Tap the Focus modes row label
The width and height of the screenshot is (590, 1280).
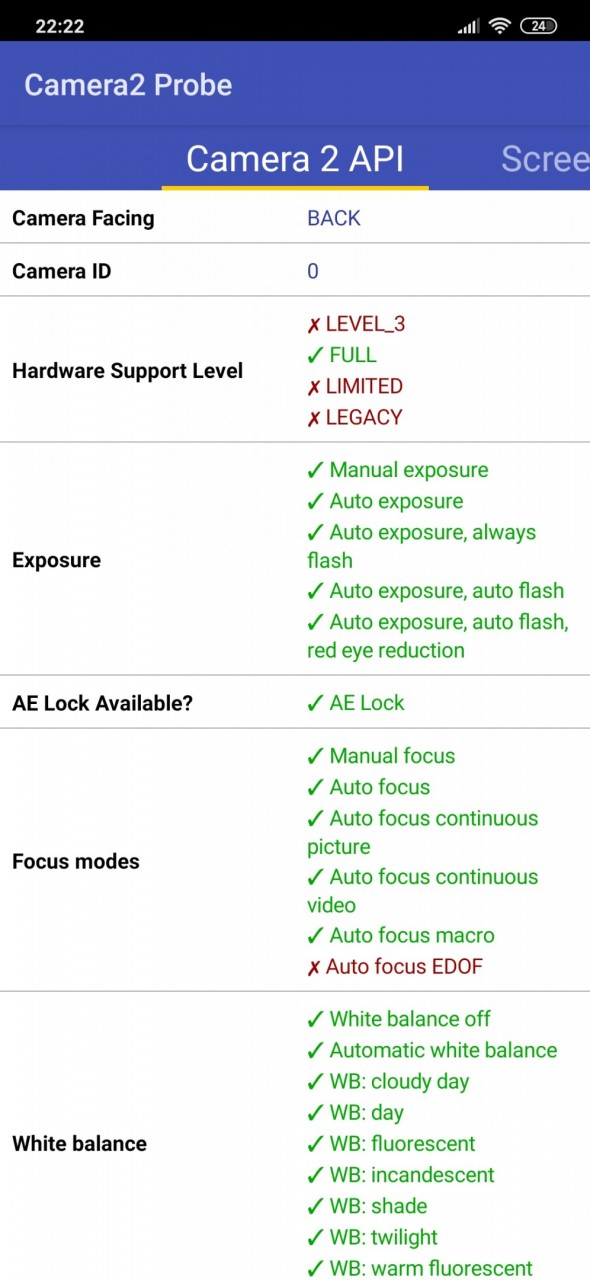[76, 861]
